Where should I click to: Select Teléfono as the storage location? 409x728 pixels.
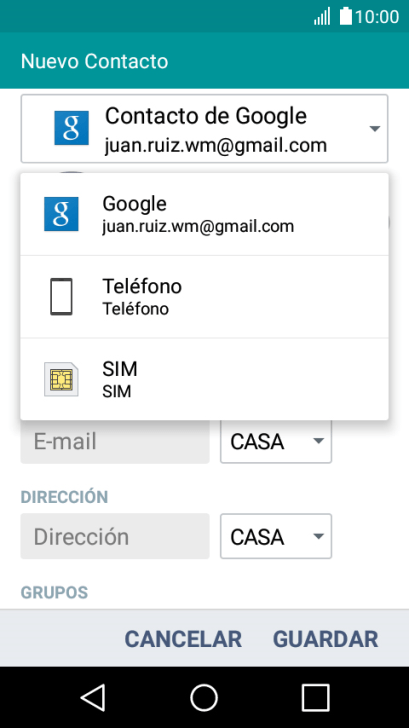[204, 297]
